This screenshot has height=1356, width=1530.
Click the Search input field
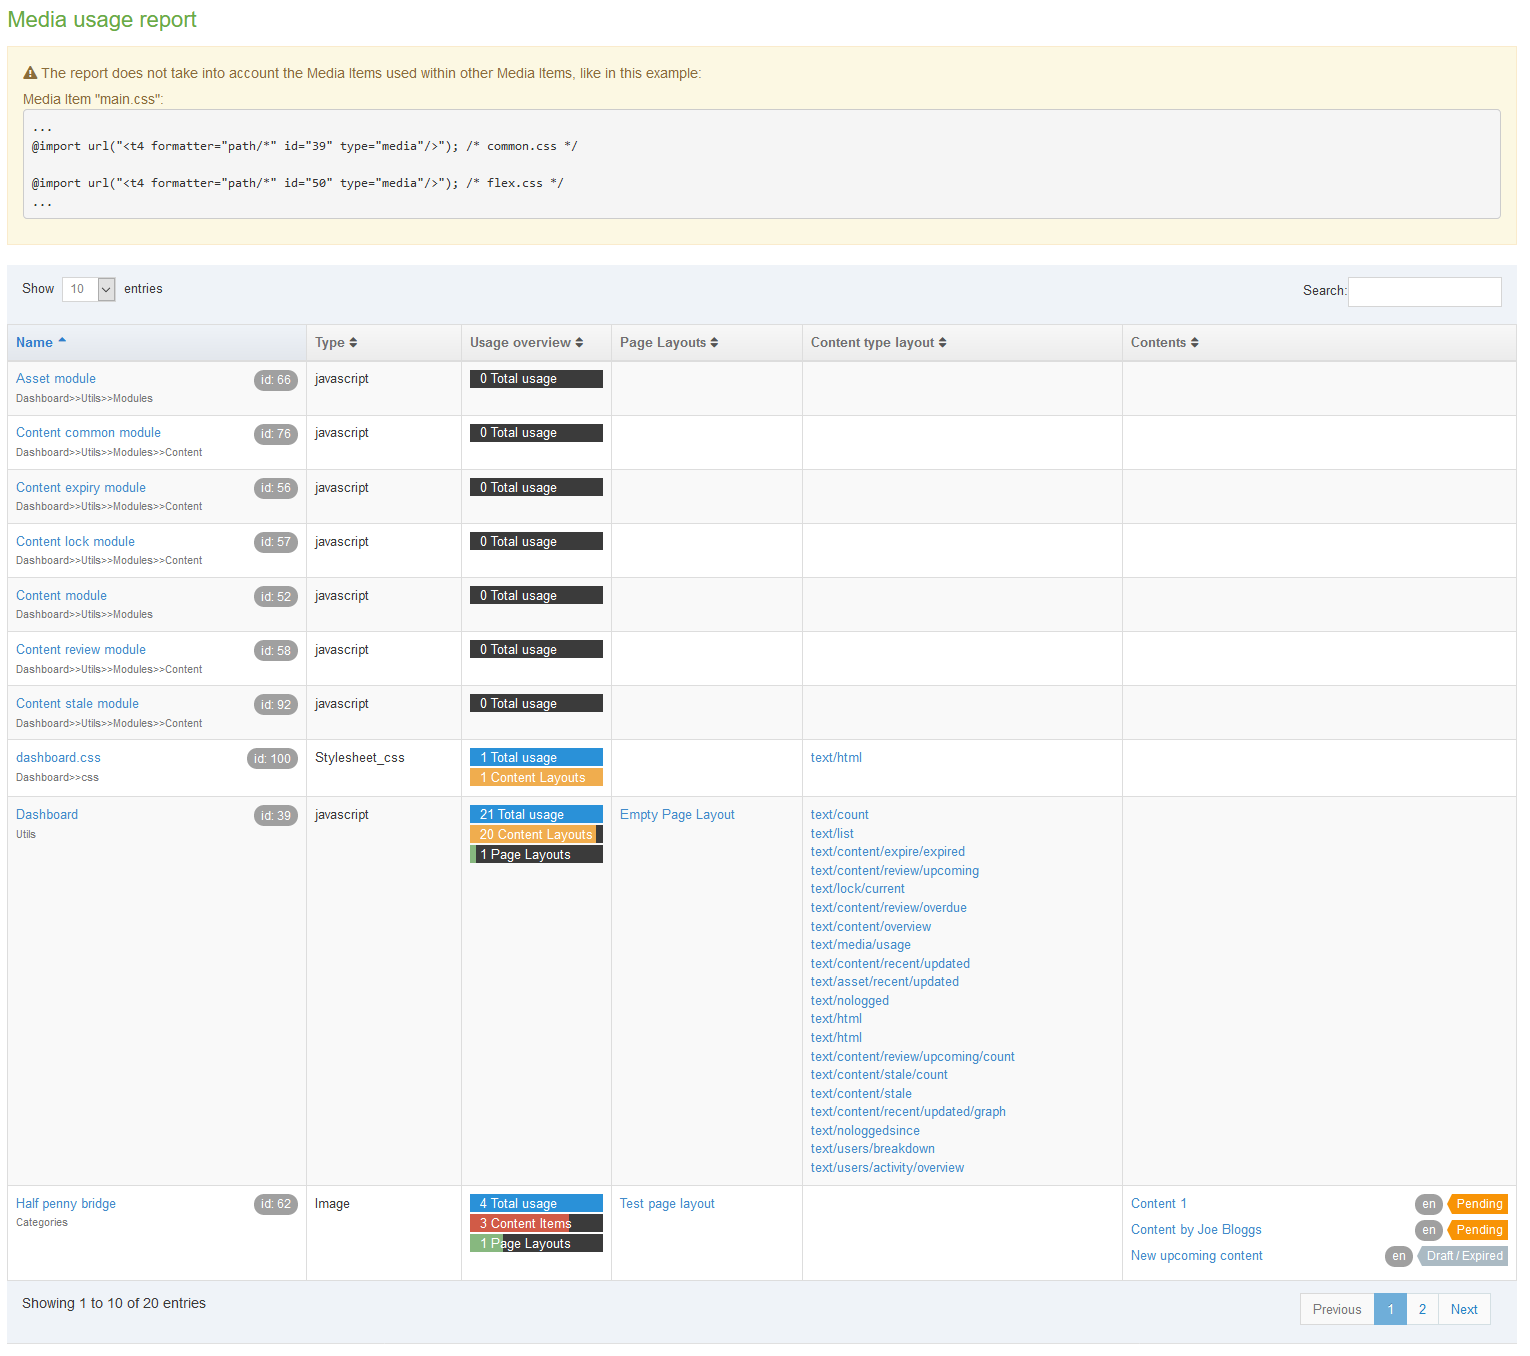[1424, 291]
